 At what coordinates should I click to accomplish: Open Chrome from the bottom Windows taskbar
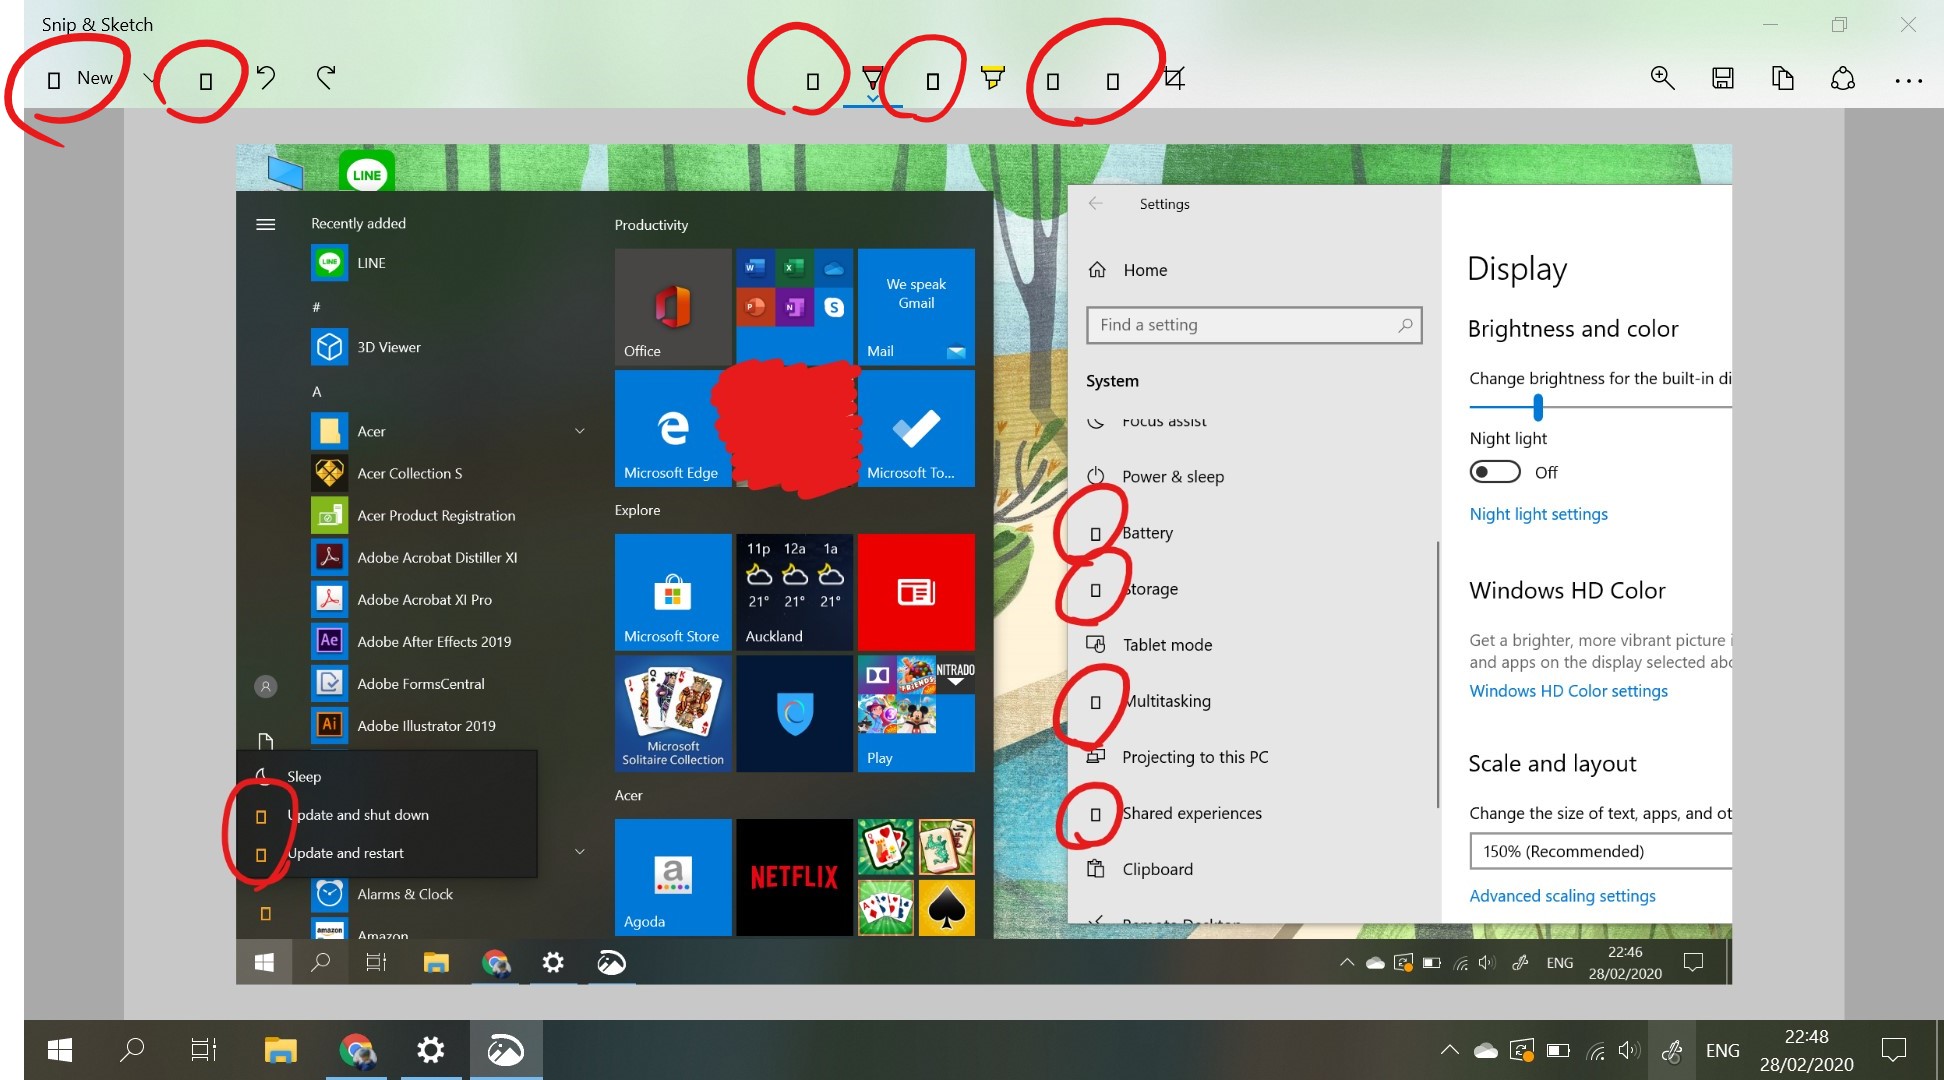[x=357, y=1050]
